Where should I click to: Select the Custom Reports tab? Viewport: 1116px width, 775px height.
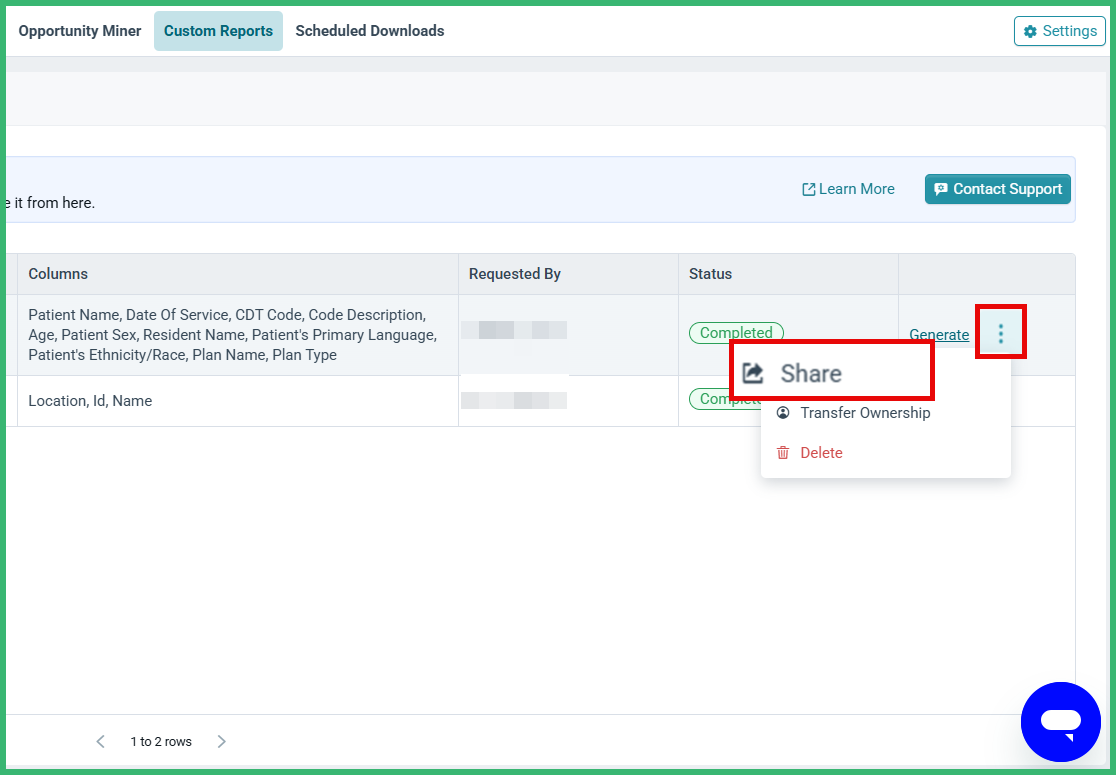pos(218,31)
